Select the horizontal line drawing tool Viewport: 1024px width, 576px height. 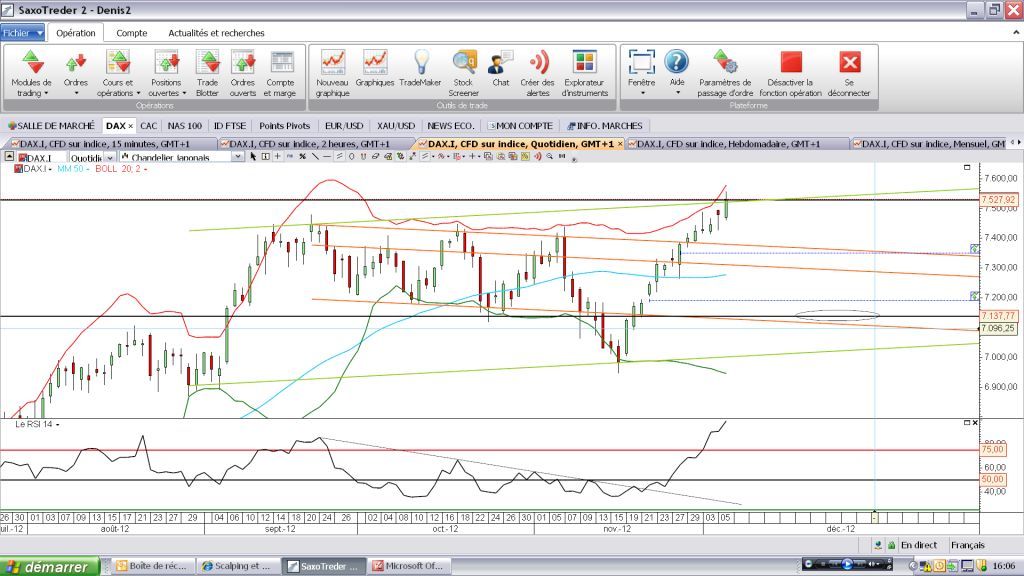pos(327,157)
